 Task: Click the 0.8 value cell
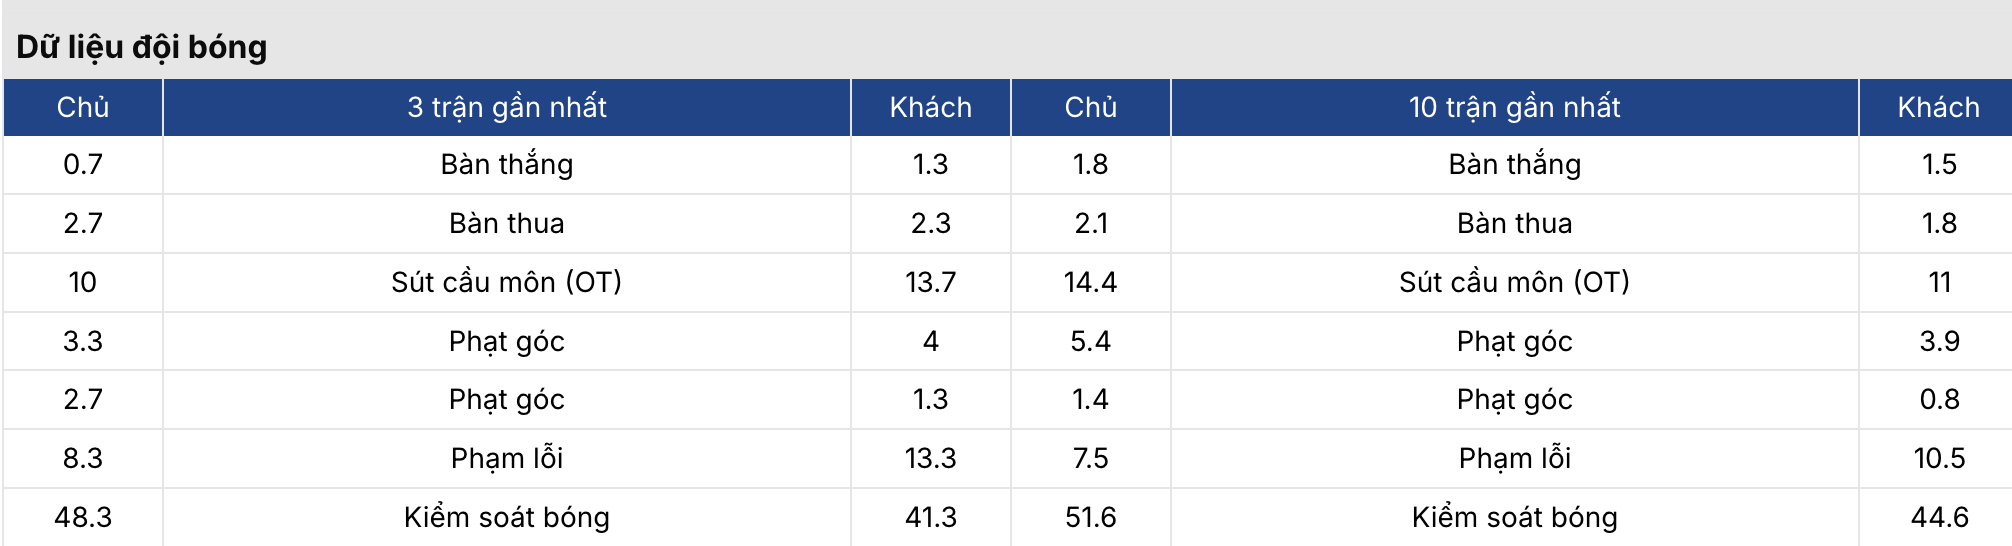pyautogui.click(x=1939, y=399)
